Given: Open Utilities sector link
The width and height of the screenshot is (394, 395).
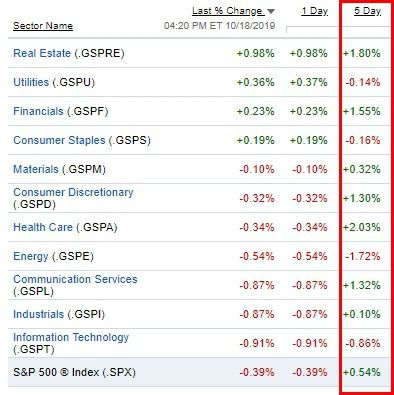Looking at the screenshot, I should coord(31,82).
